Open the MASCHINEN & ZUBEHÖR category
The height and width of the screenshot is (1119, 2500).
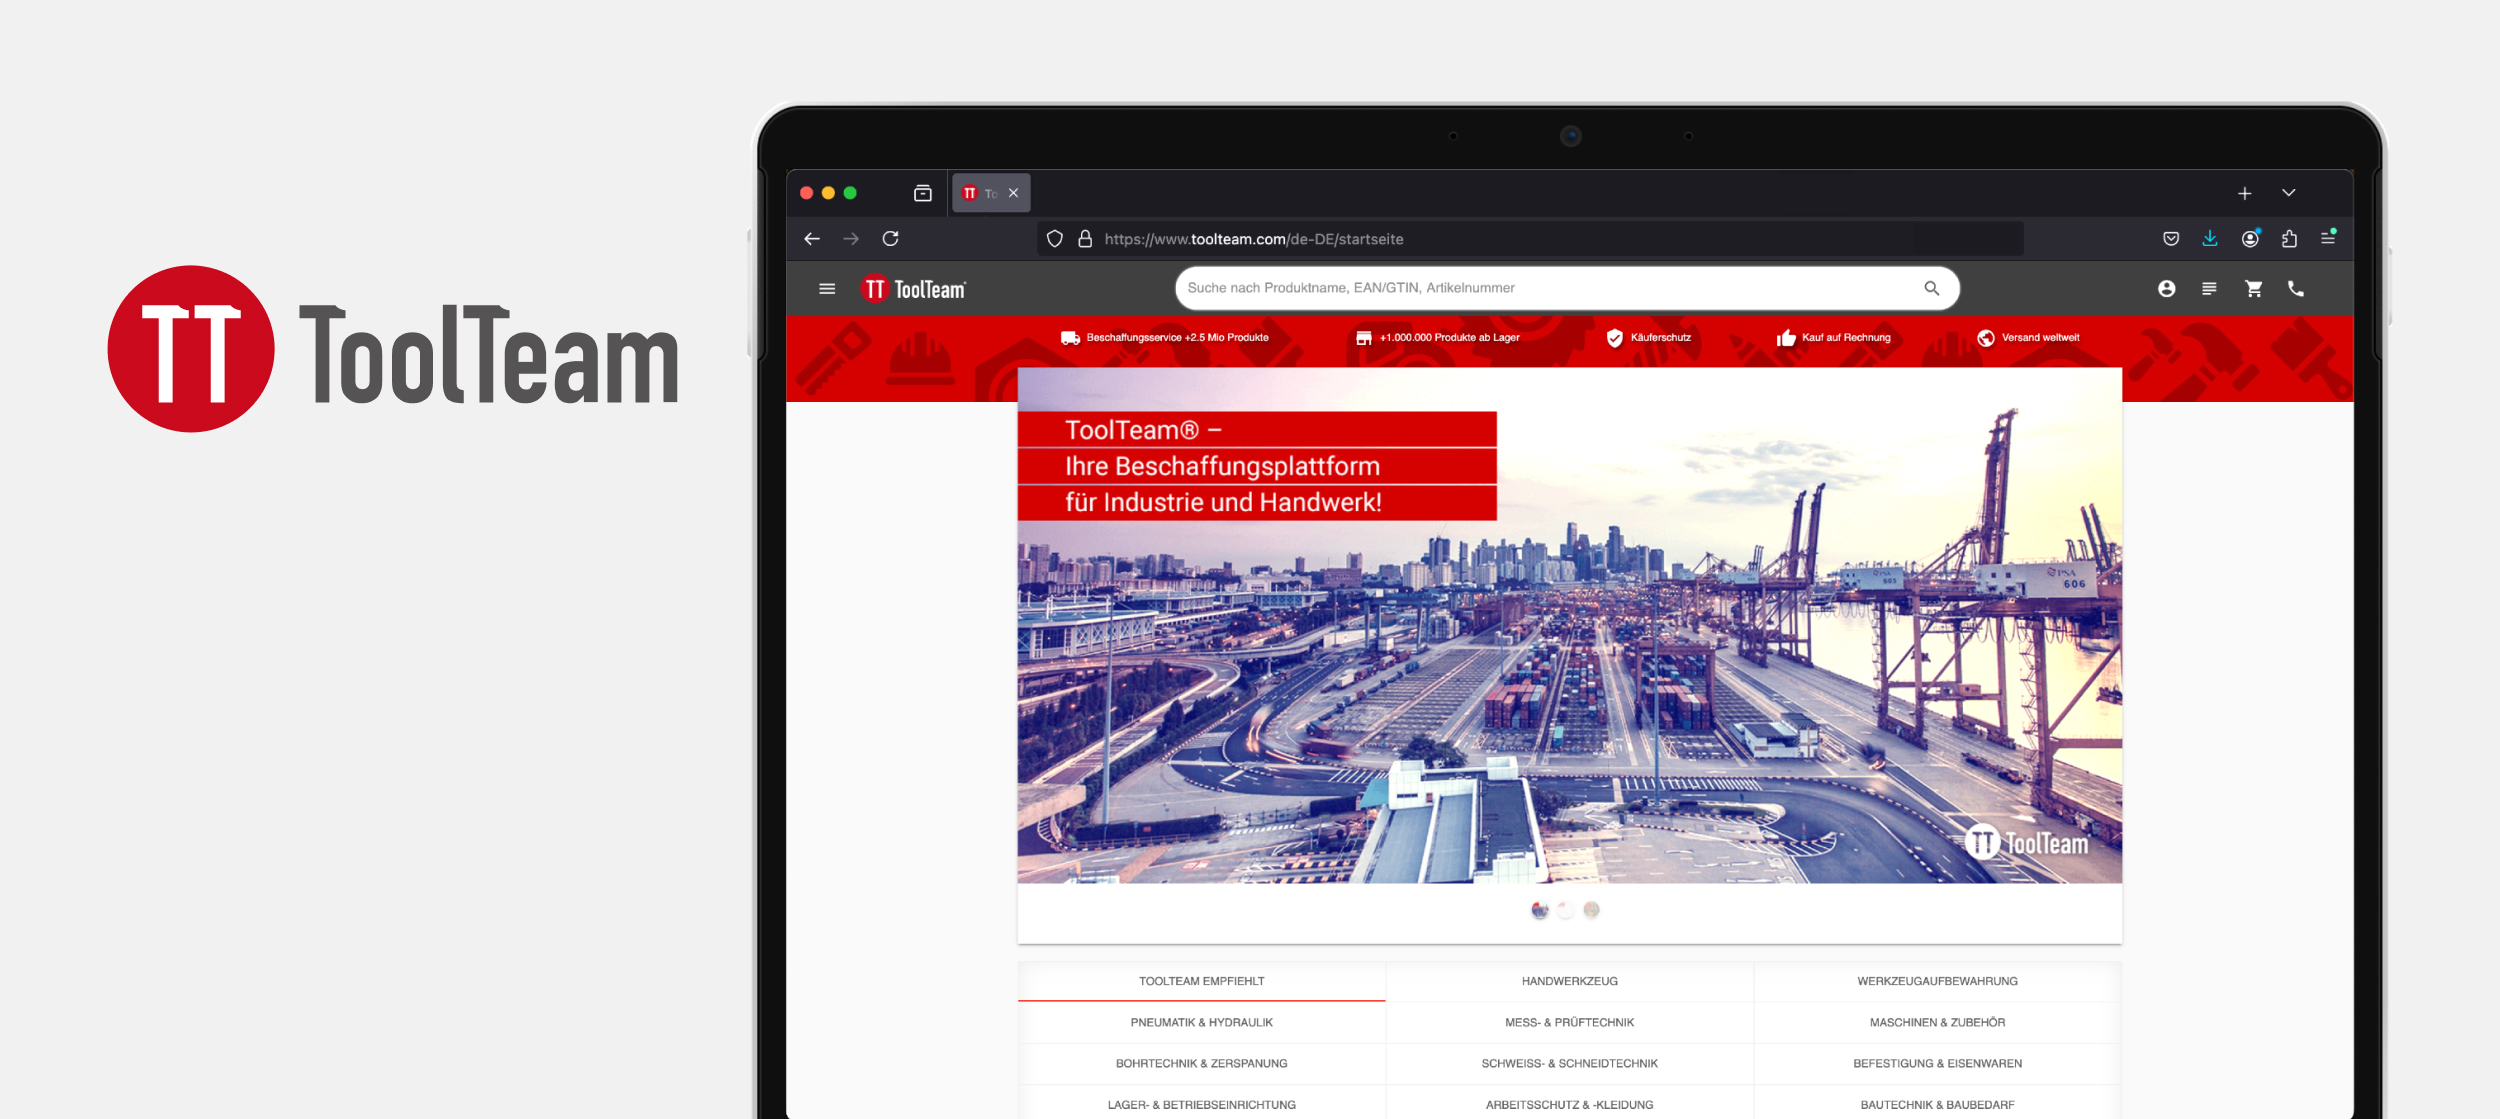pyautogui.click(x=1936, y=1022)
